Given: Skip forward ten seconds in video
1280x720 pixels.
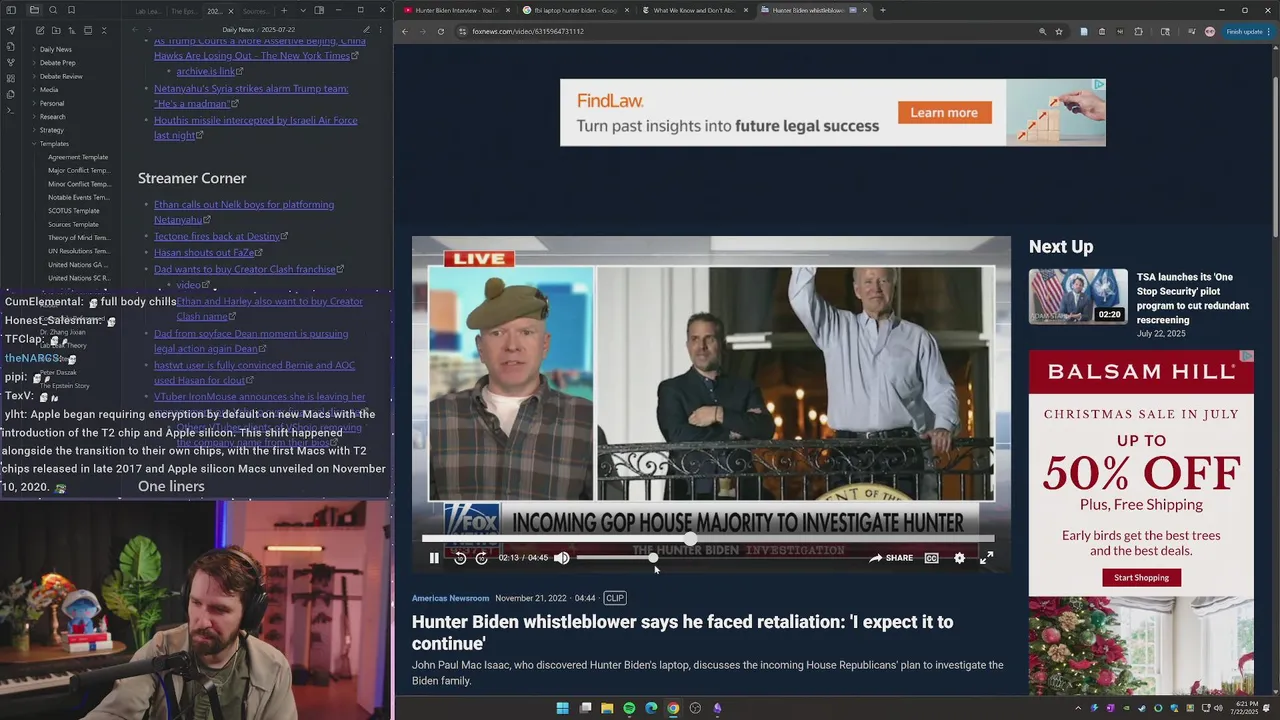Looking at the screenshot, I should point(481,558).
